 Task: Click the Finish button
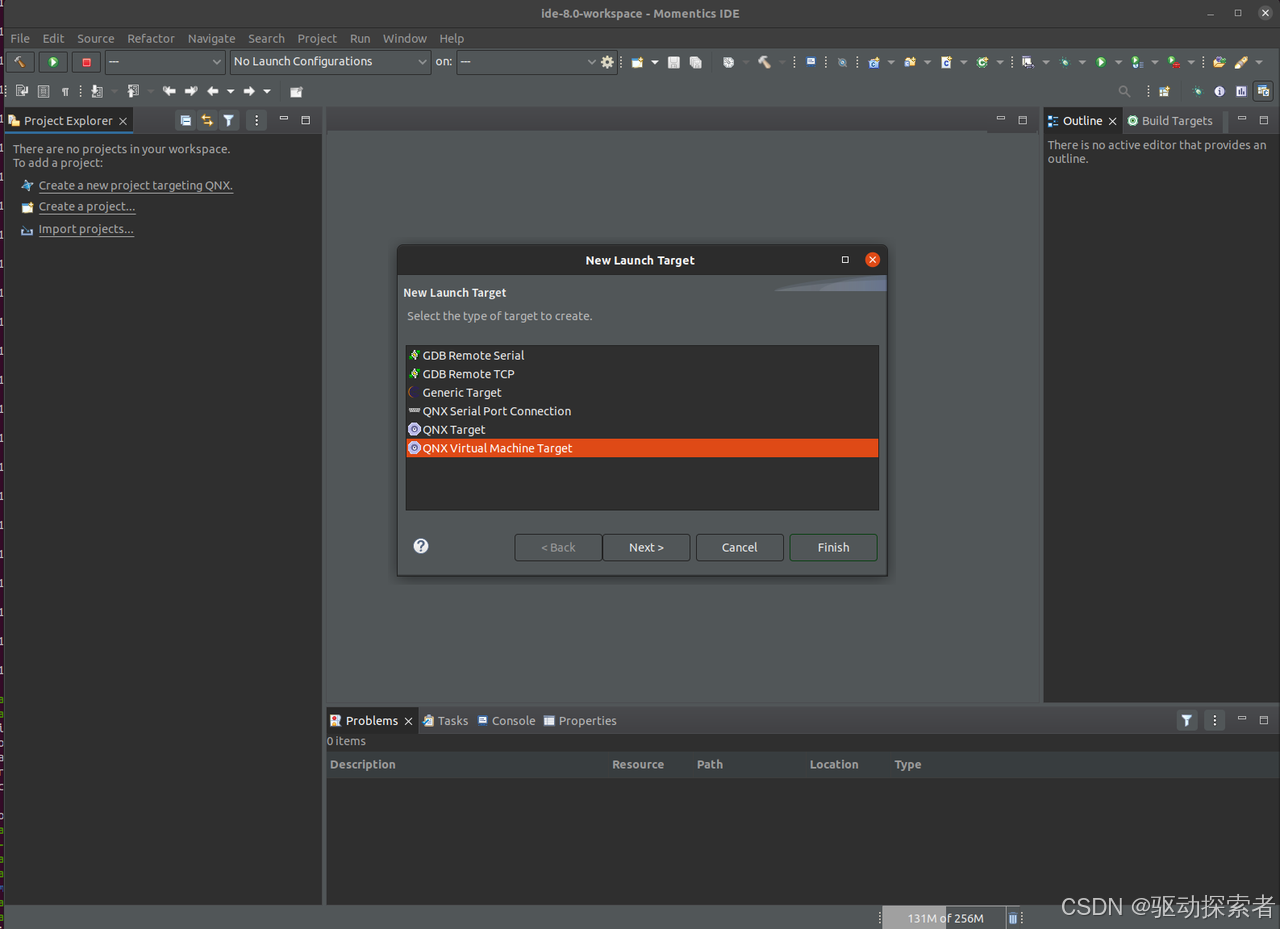[x=833, y=547]
